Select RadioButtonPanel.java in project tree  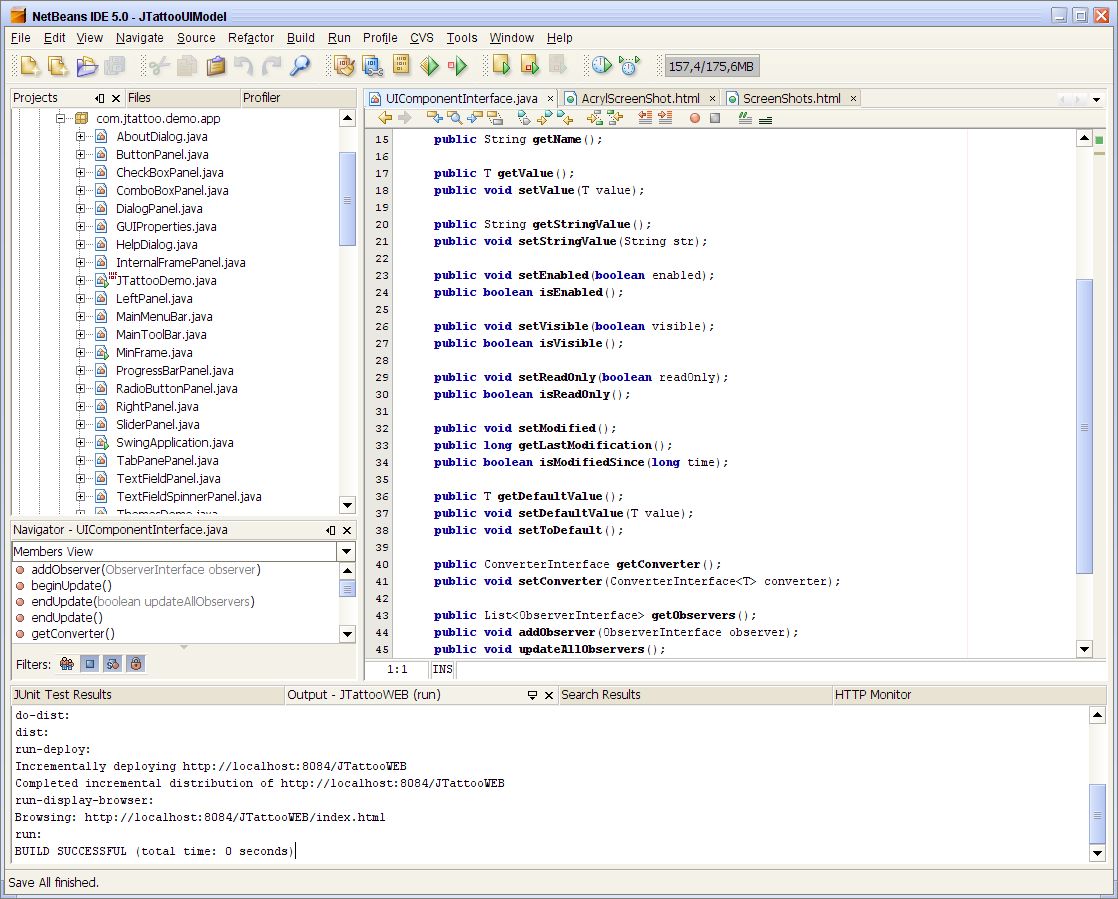[x=177, y=389]
